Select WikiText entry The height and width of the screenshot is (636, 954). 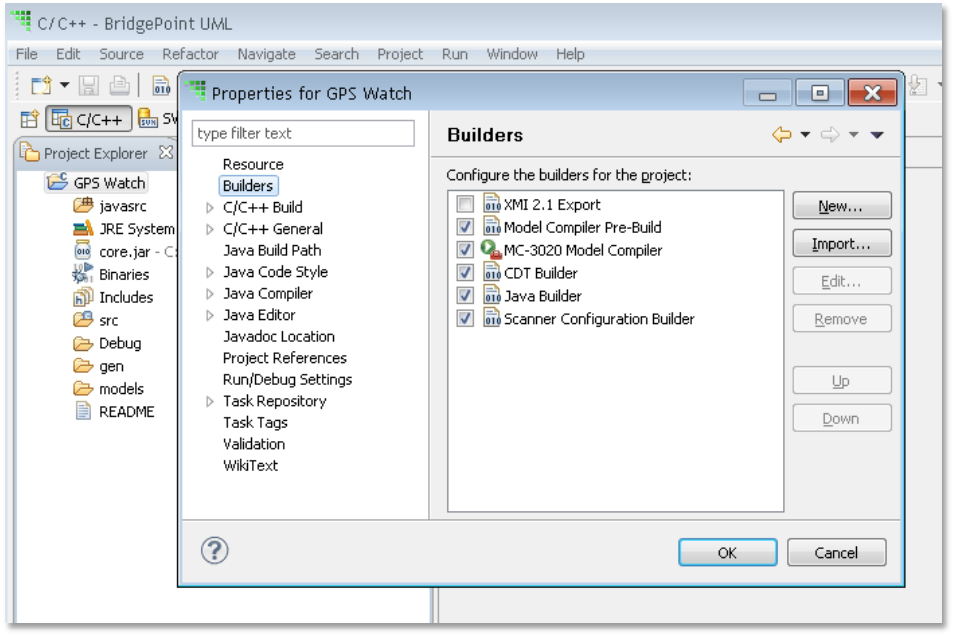(x=250, y=466)
